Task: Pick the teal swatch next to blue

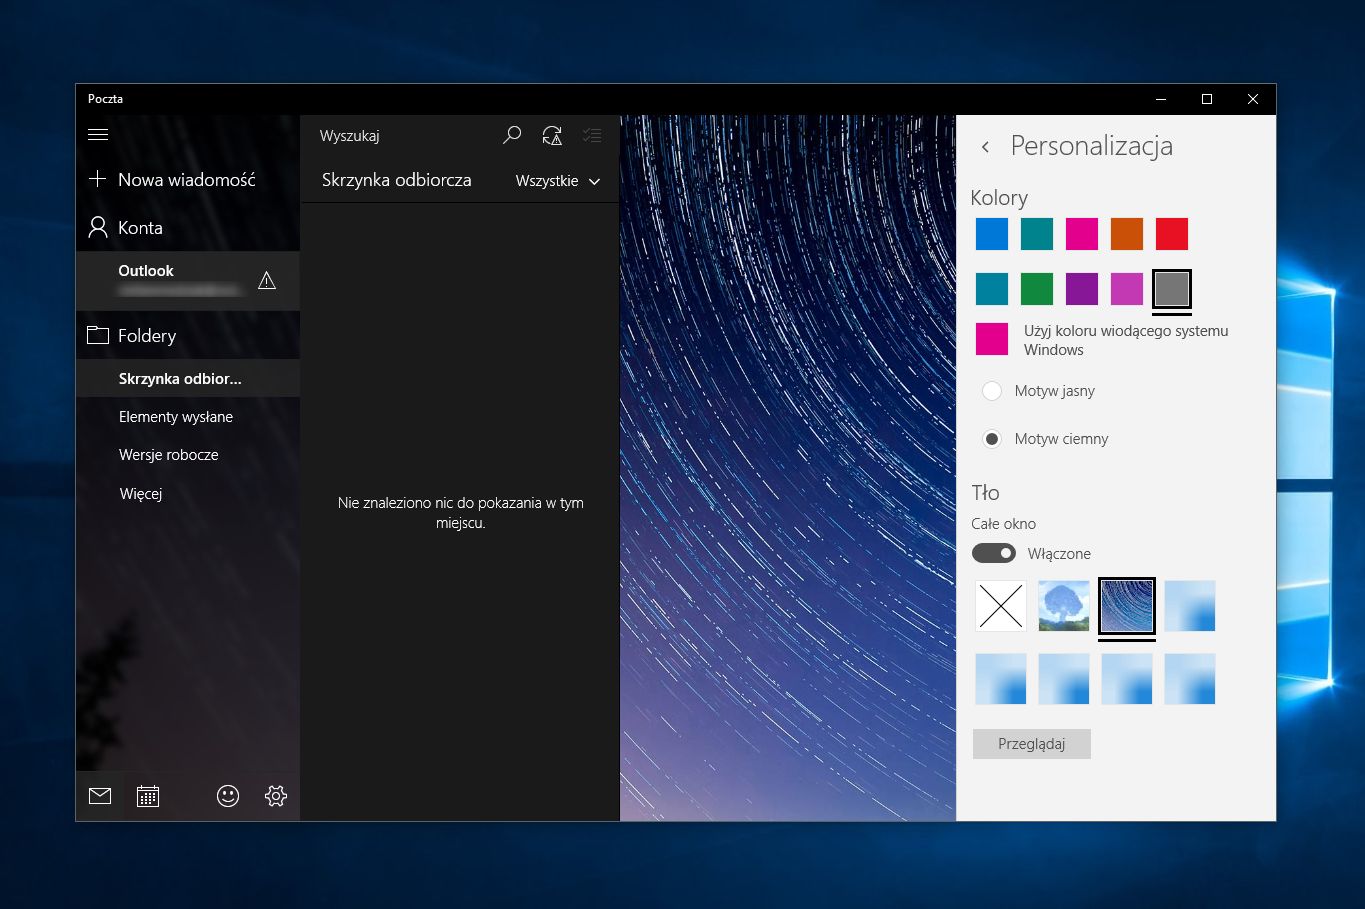Action: [x=1037, y=234]
